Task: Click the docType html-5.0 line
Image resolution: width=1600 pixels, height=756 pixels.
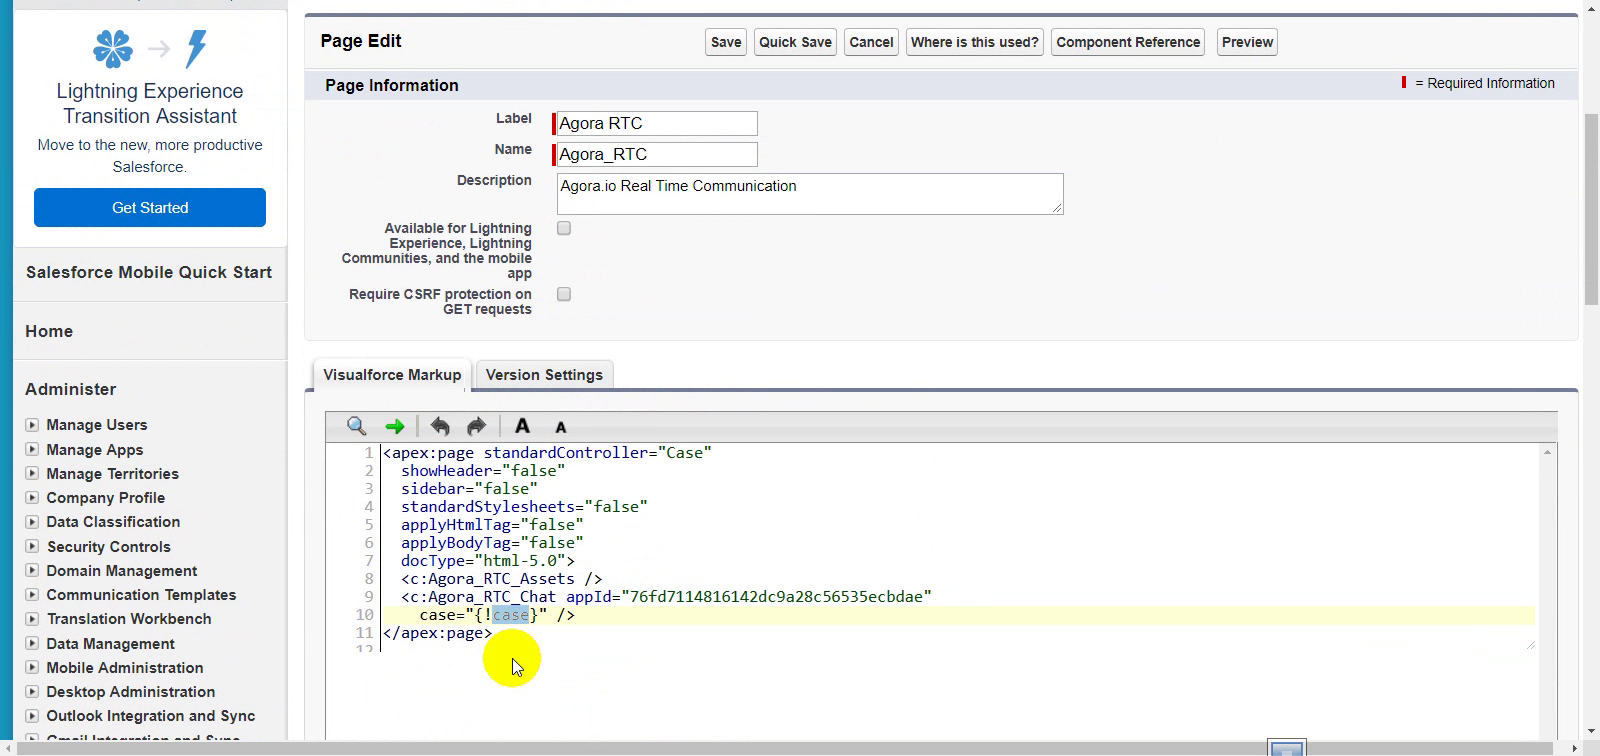Action: [x=488, y=561]
